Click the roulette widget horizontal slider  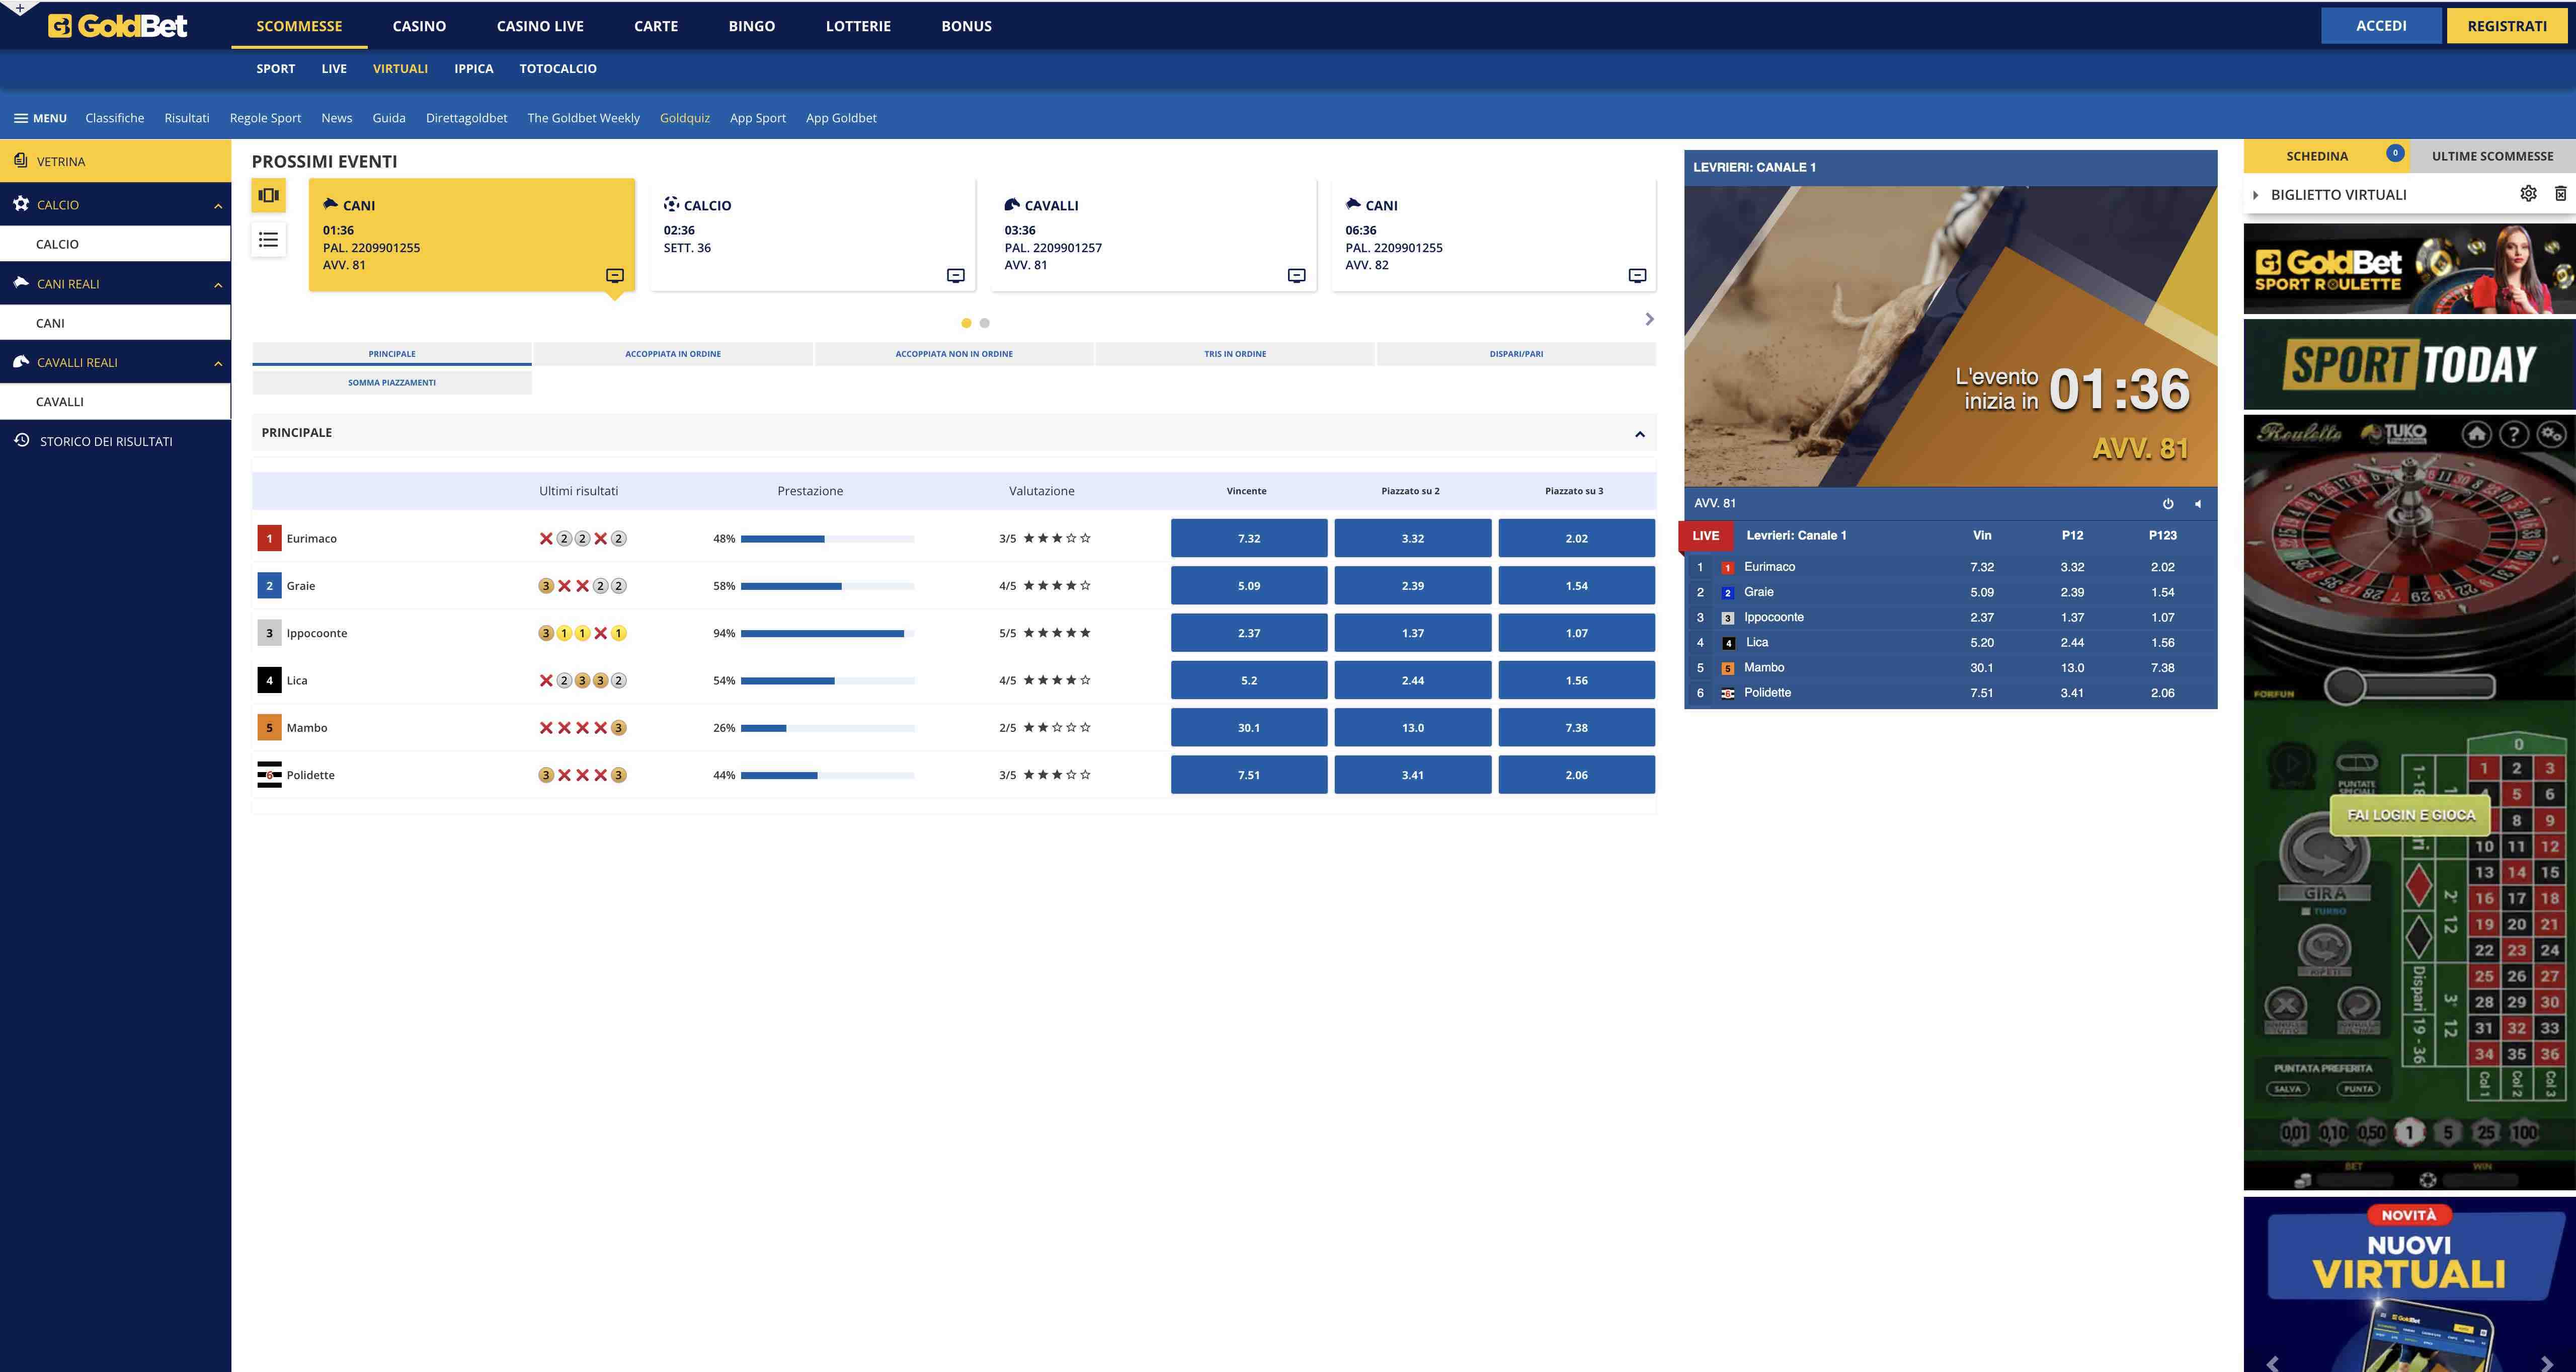coord(2410,686)
